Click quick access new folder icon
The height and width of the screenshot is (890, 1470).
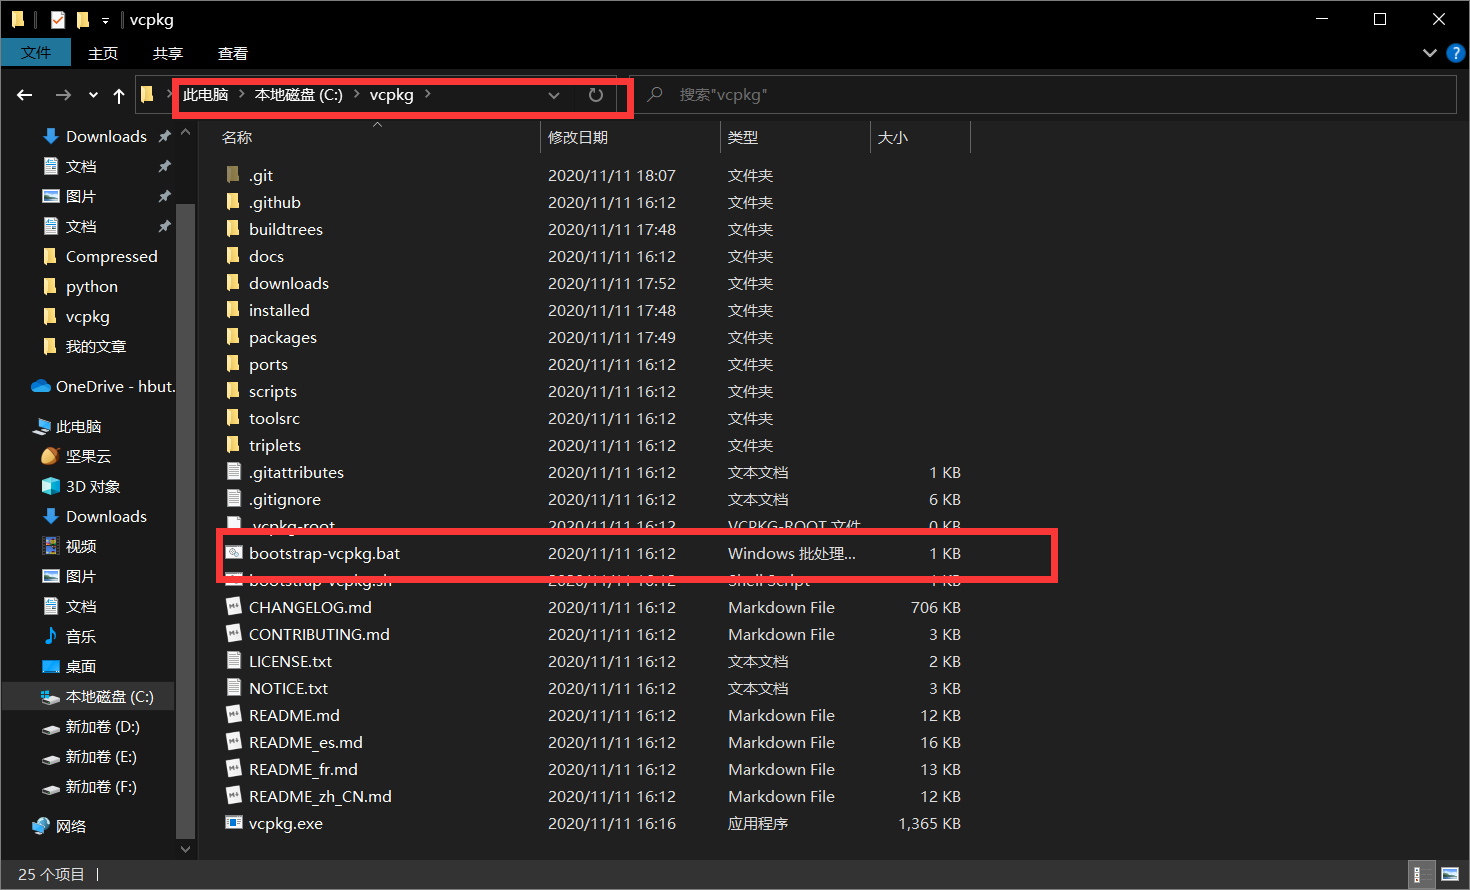pos(82,19)
